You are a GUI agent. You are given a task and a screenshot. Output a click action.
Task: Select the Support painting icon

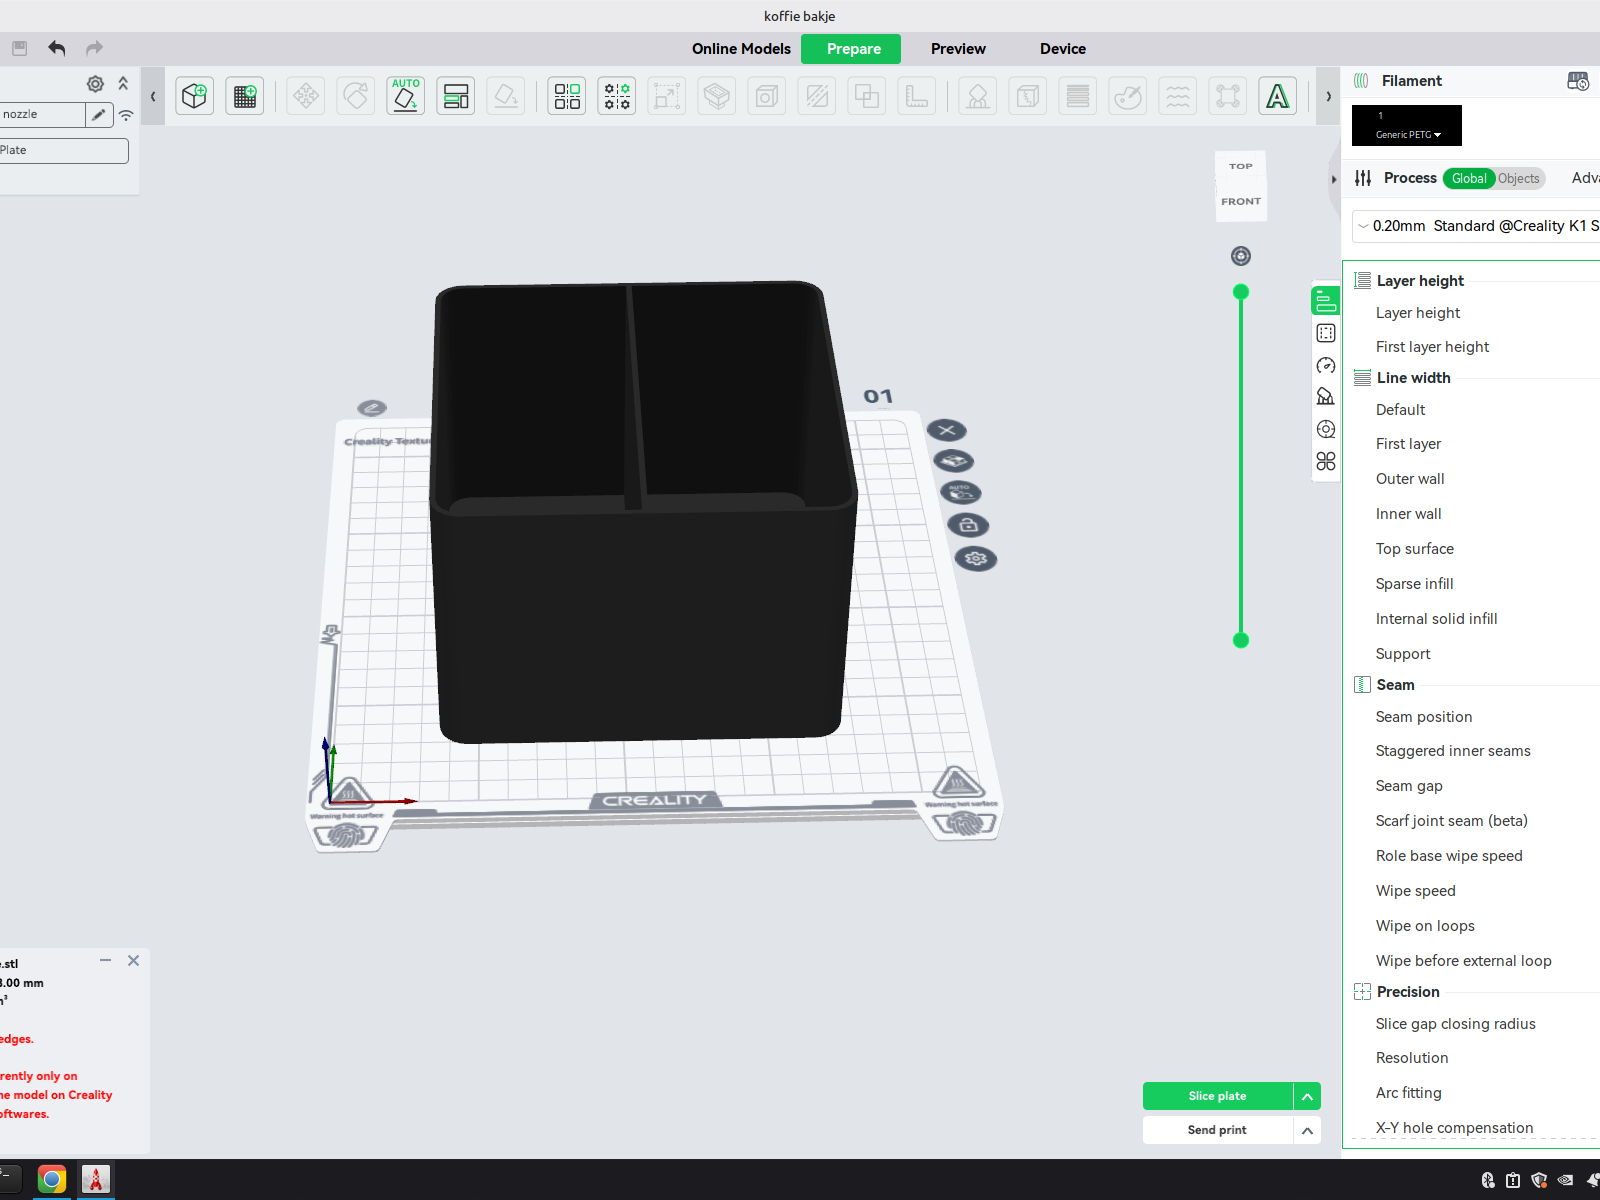tap(978, 96)
